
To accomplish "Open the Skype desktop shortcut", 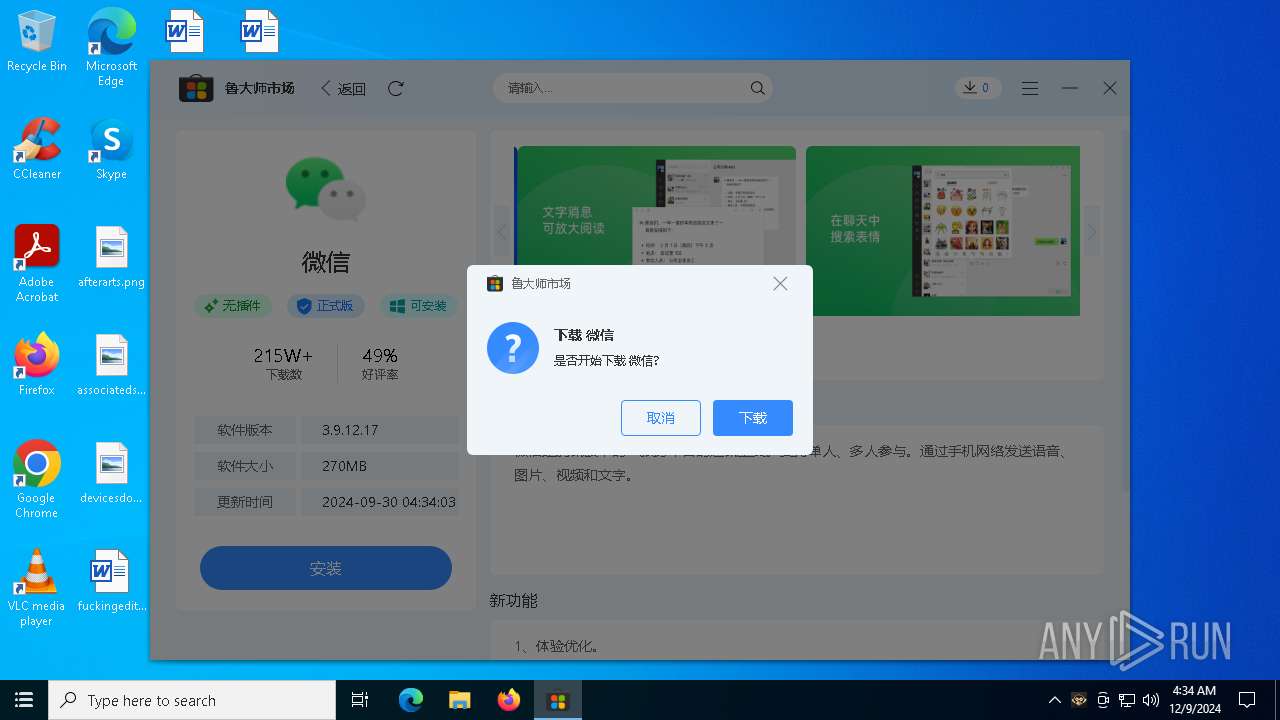I will click(x=111, y=149).
